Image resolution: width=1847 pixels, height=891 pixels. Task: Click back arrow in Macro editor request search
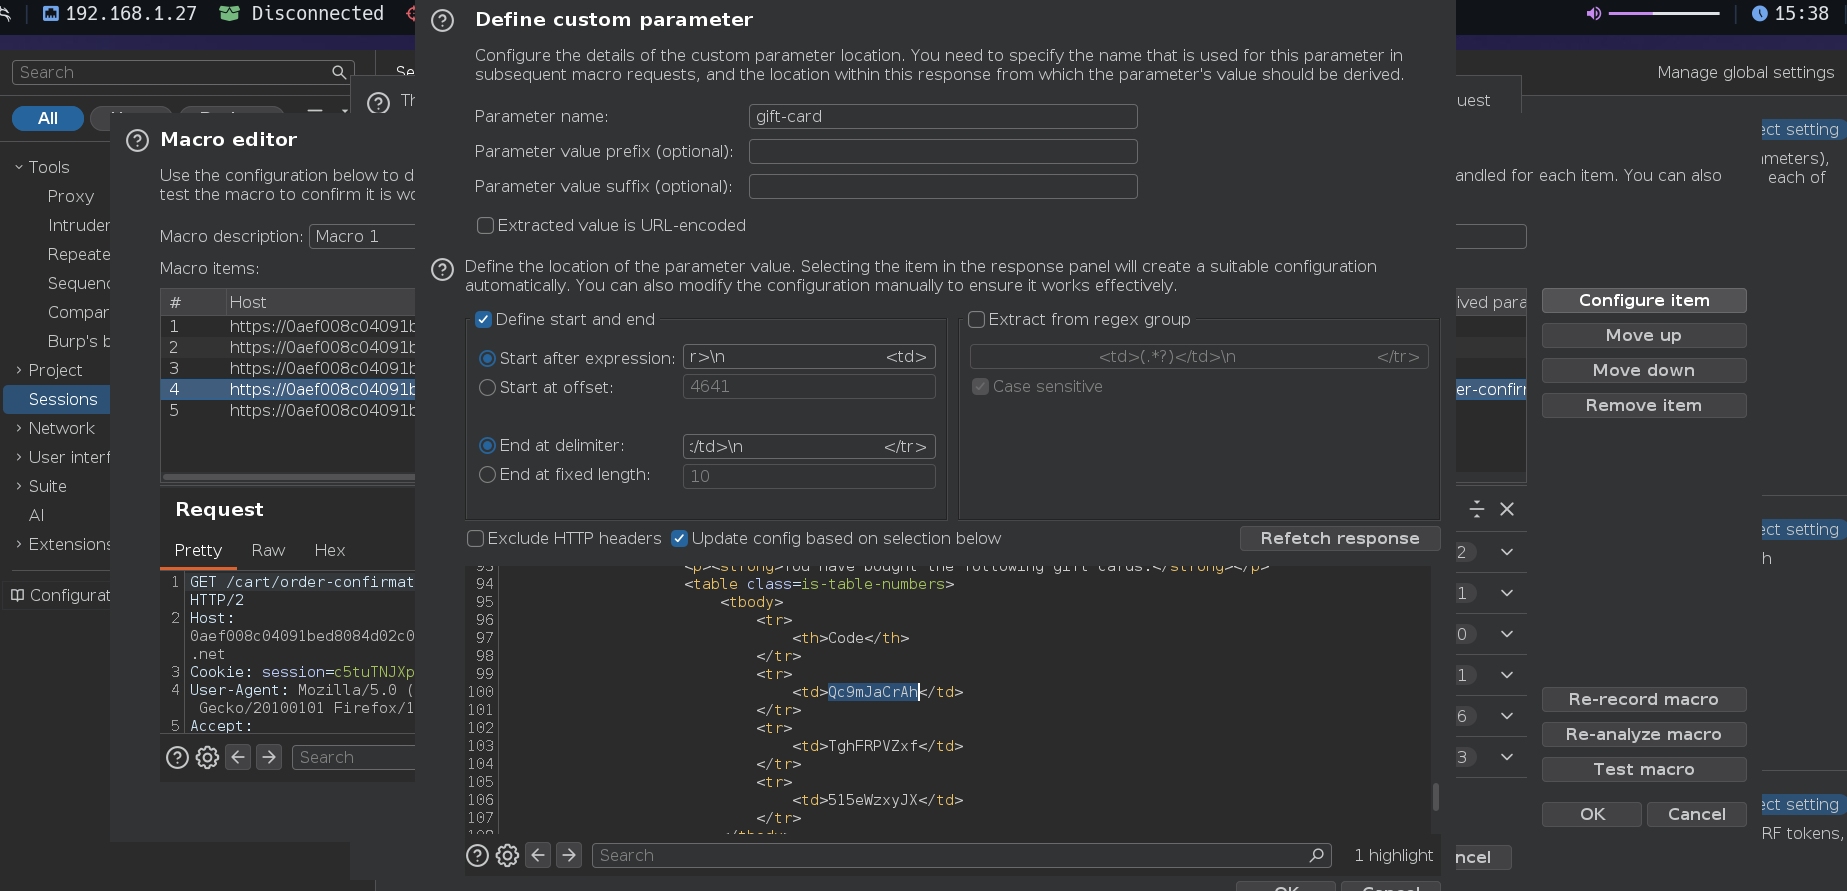[238, 757]
